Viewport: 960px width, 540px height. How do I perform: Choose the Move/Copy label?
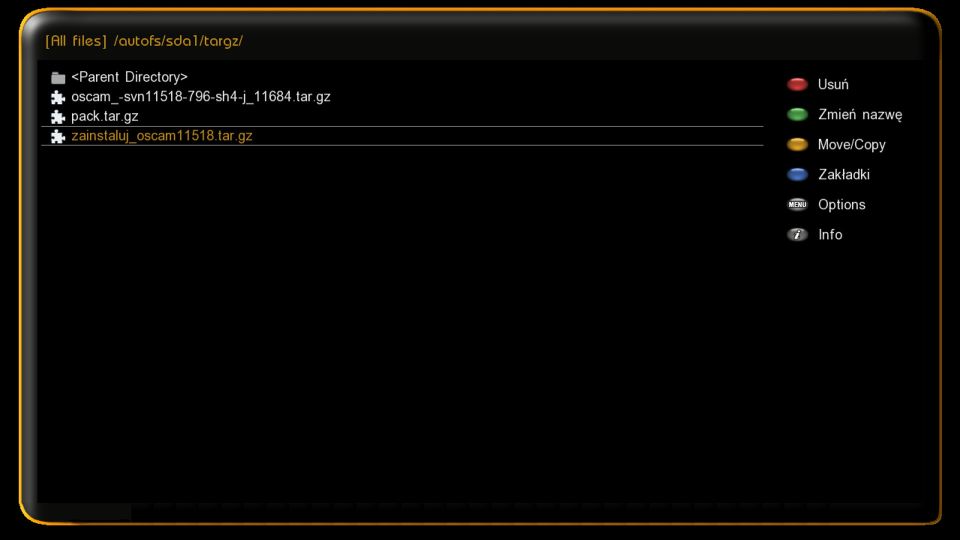tap(852, 144)
